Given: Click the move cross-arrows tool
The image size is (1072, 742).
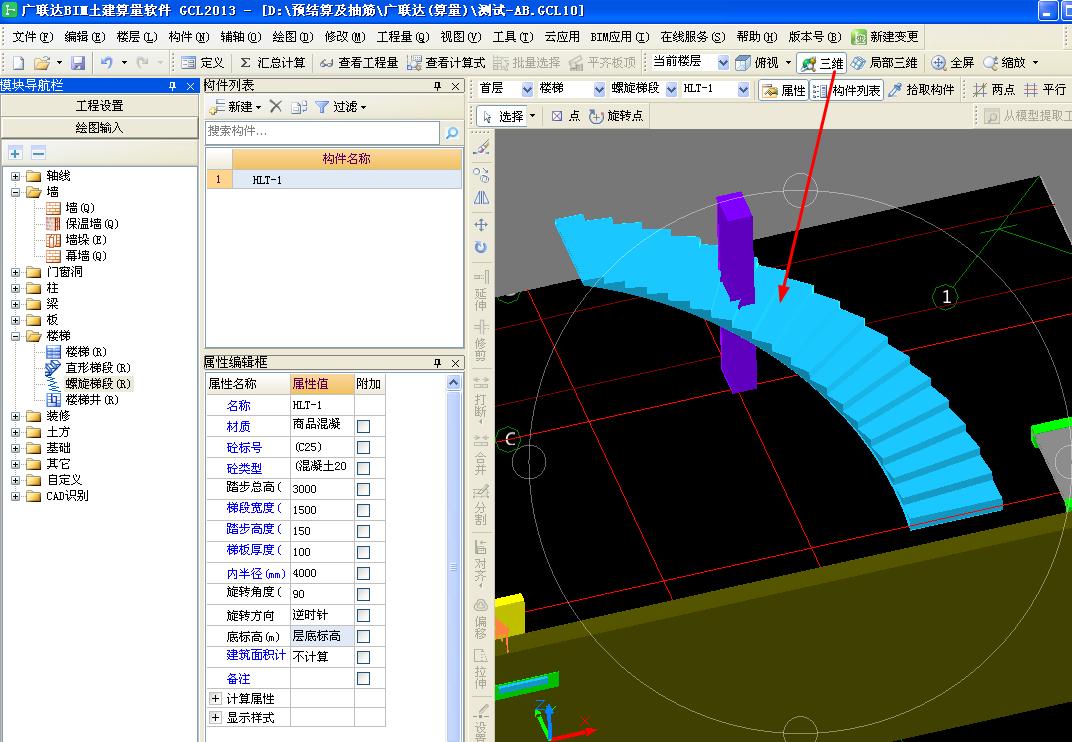Looking at the screenshot, I should point(481,224).
